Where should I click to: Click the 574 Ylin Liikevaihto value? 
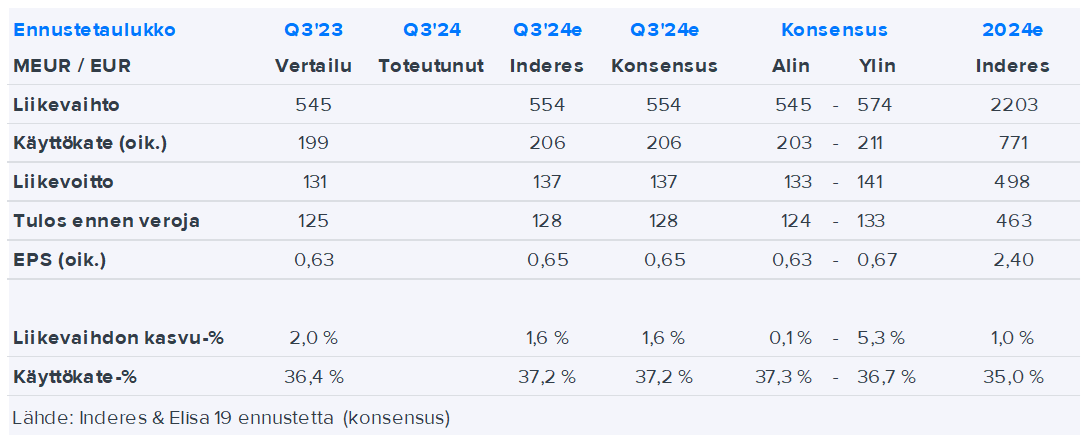[x=874, y=105]
